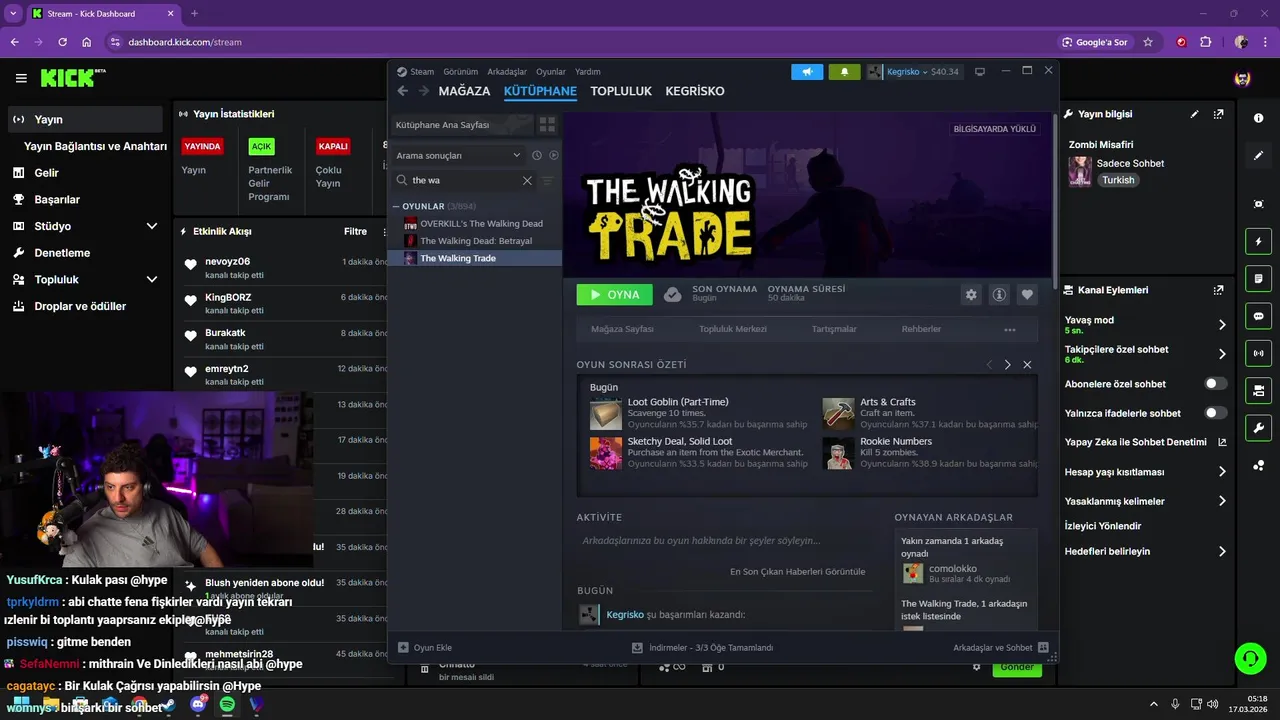
Task: Clear the Steam library search text
Action: point(527,181)
